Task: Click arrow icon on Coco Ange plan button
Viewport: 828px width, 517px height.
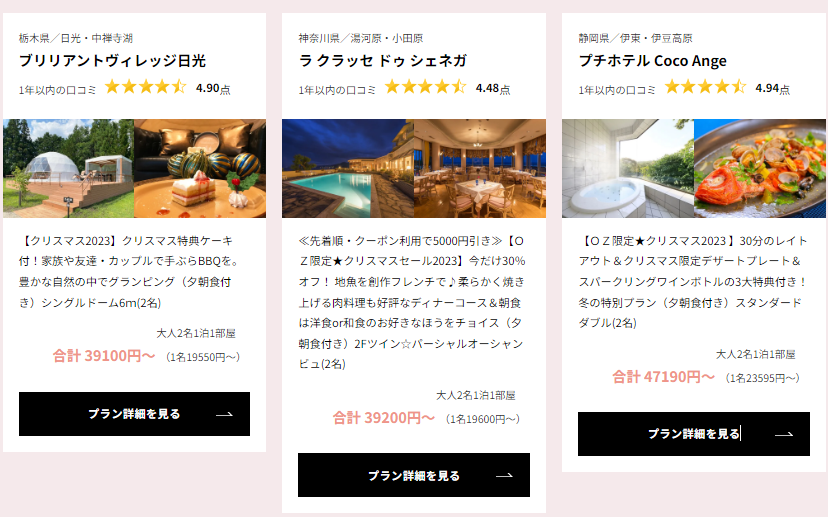Action: click(784, 435)
